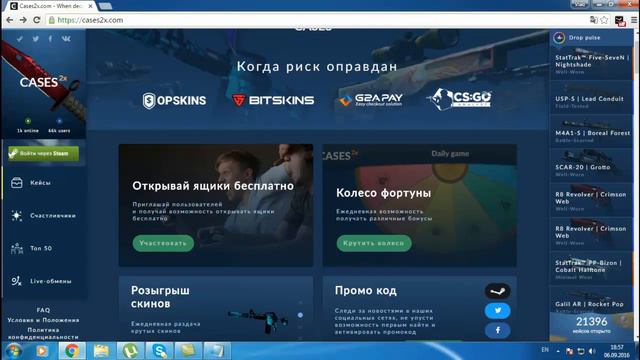Open the Twitter icon in sidebar header
This screenshot has width=640, height=360.
pos(36,39)
